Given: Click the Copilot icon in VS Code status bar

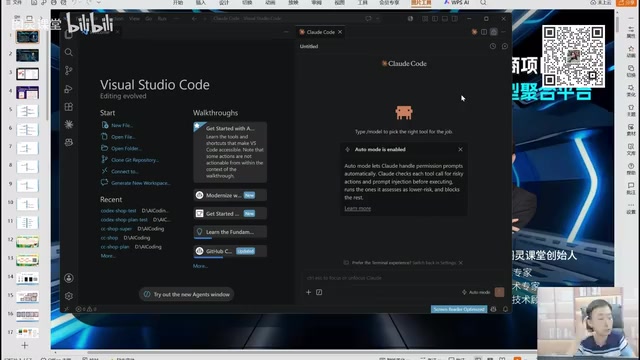Looking at the screenshot, I should [493, 309].
